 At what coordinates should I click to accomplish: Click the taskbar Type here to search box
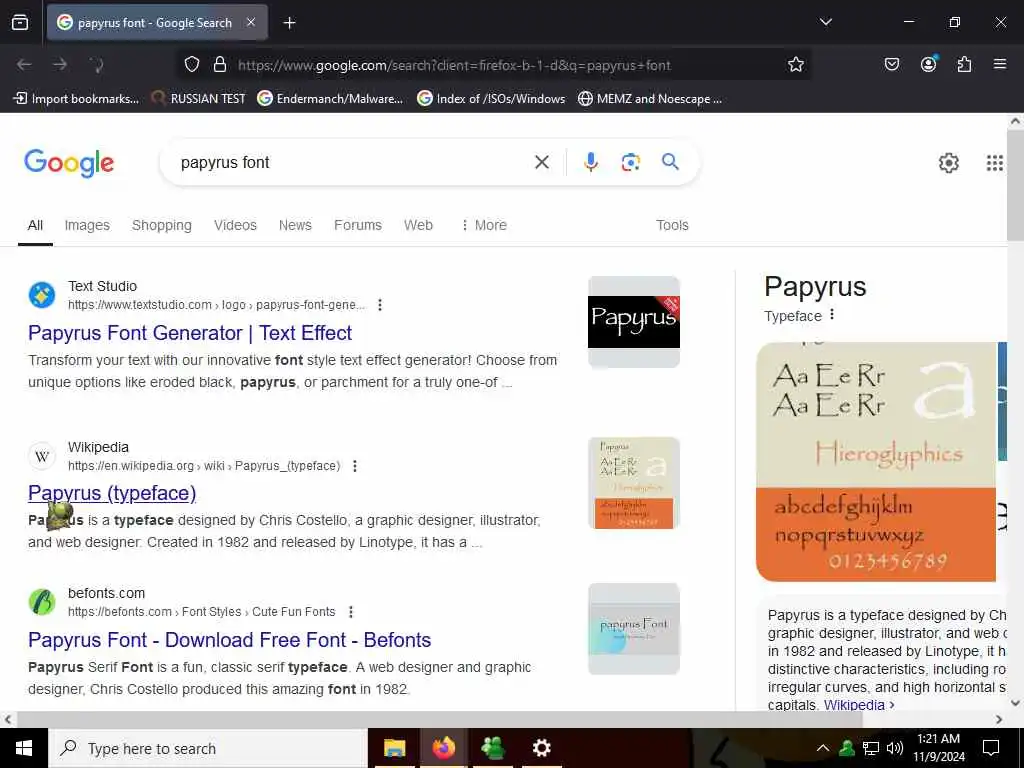(208, 748)
